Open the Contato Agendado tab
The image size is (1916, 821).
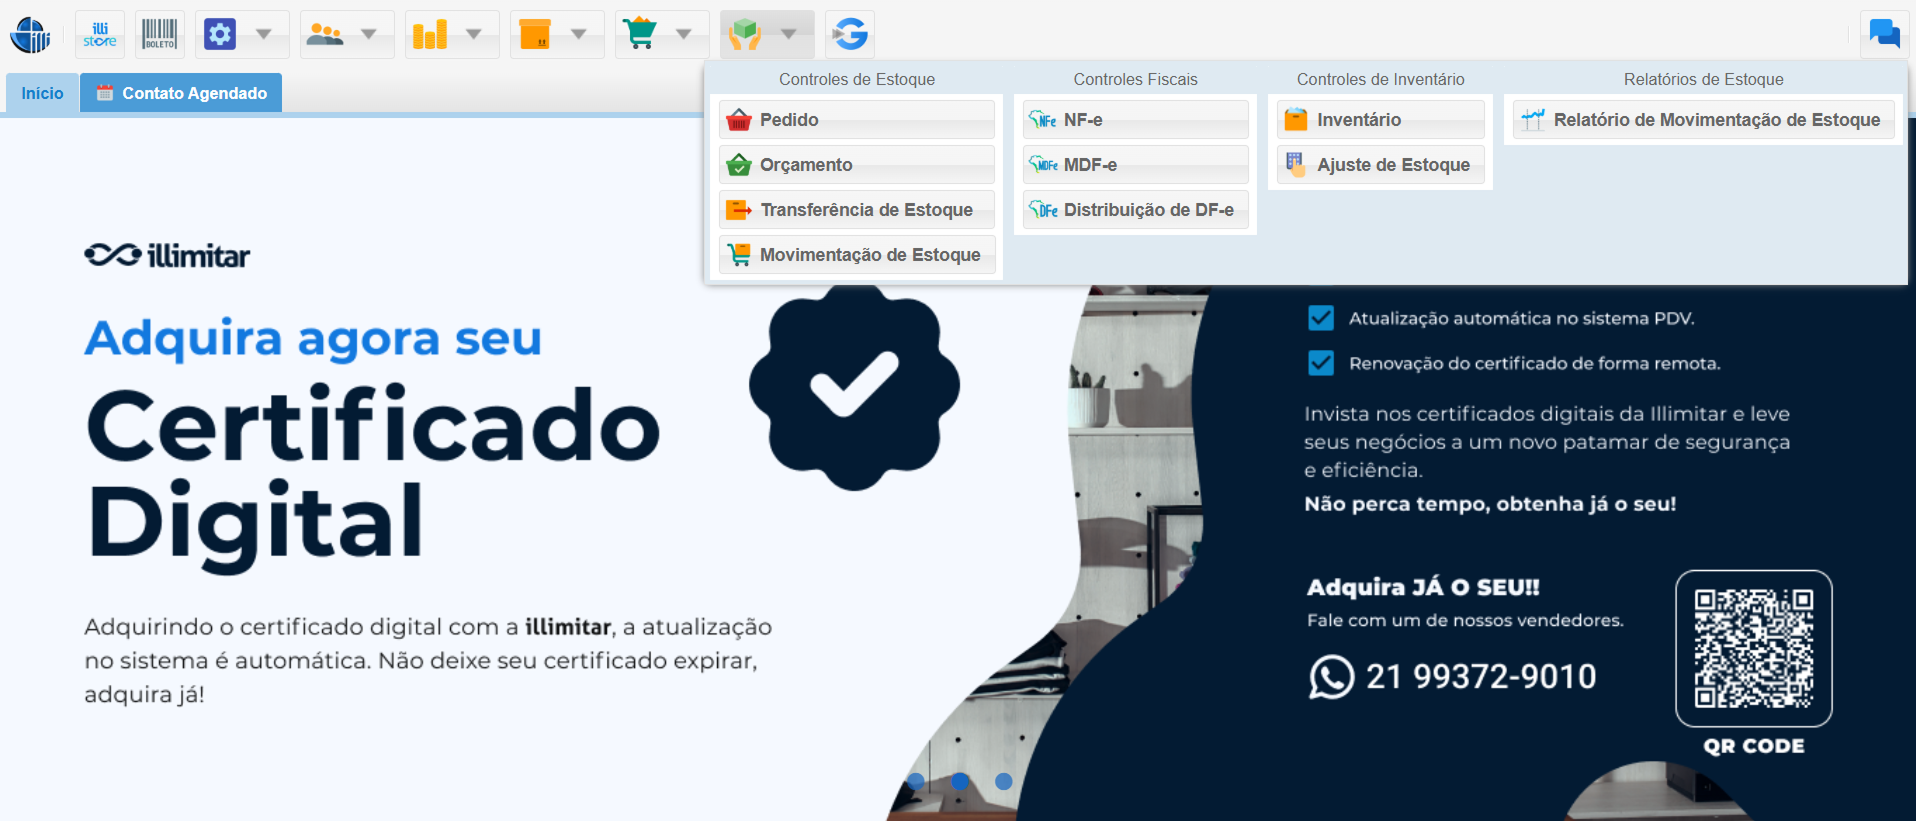181,93
